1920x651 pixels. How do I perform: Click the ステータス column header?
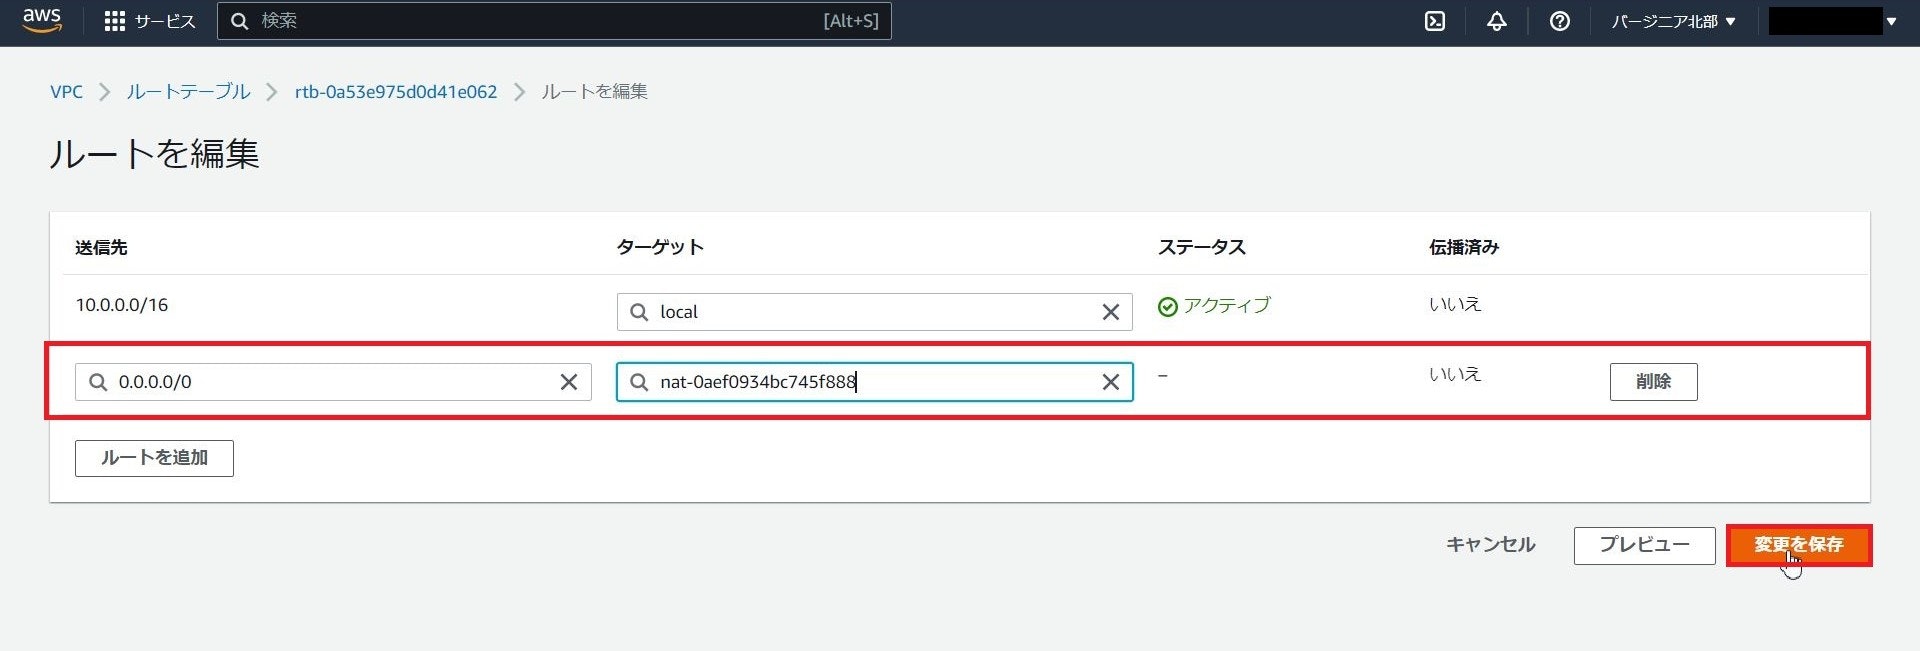1201,247
